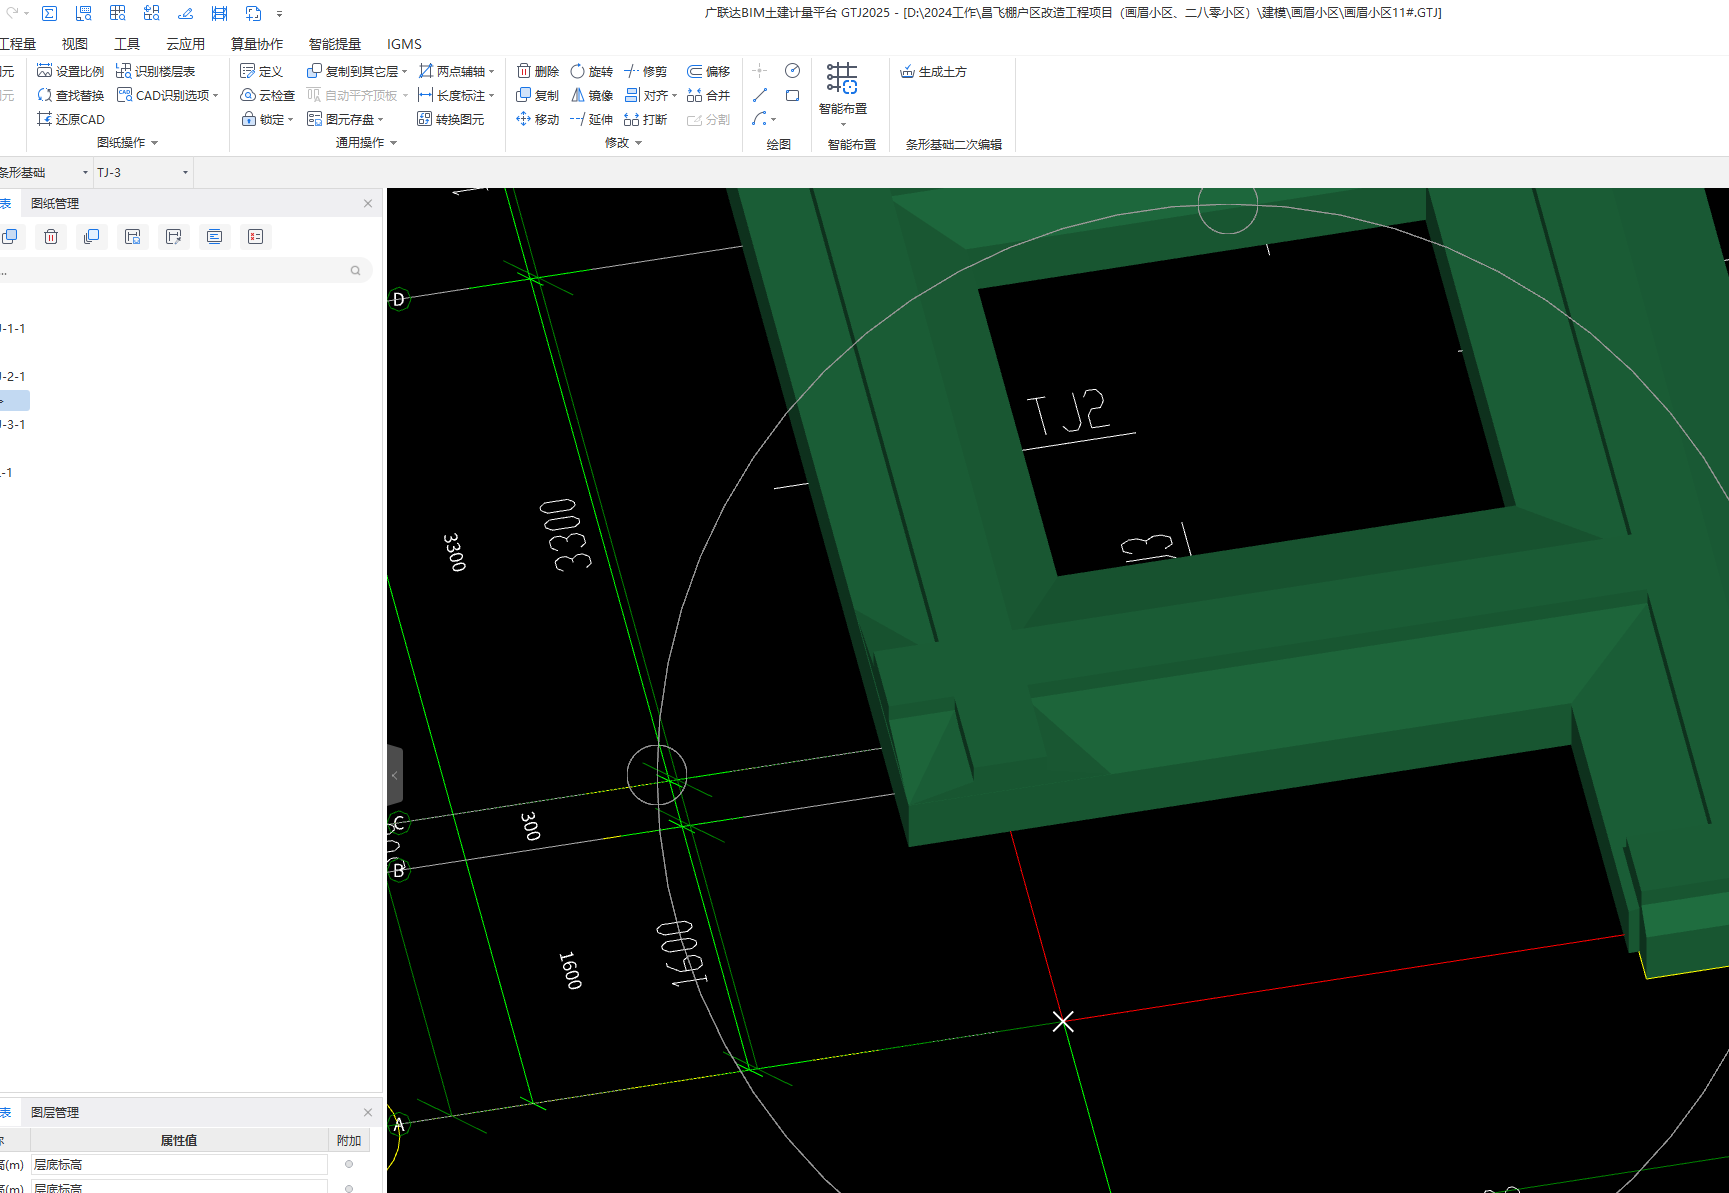Click the Sum calculation icon in quick access toolbar

click(x=49, y=13)
